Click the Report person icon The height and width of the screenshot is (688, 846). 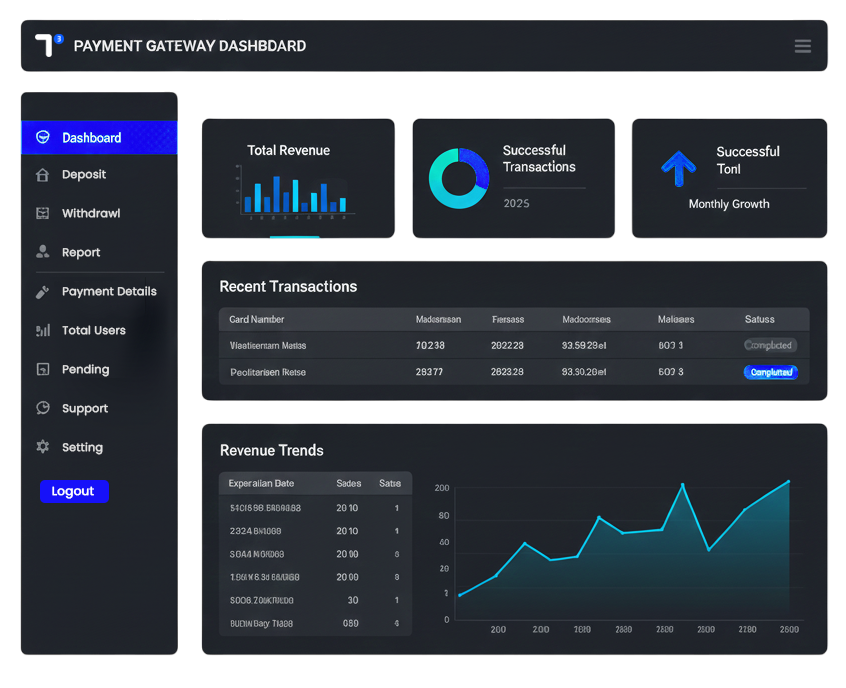click(42, 253)
